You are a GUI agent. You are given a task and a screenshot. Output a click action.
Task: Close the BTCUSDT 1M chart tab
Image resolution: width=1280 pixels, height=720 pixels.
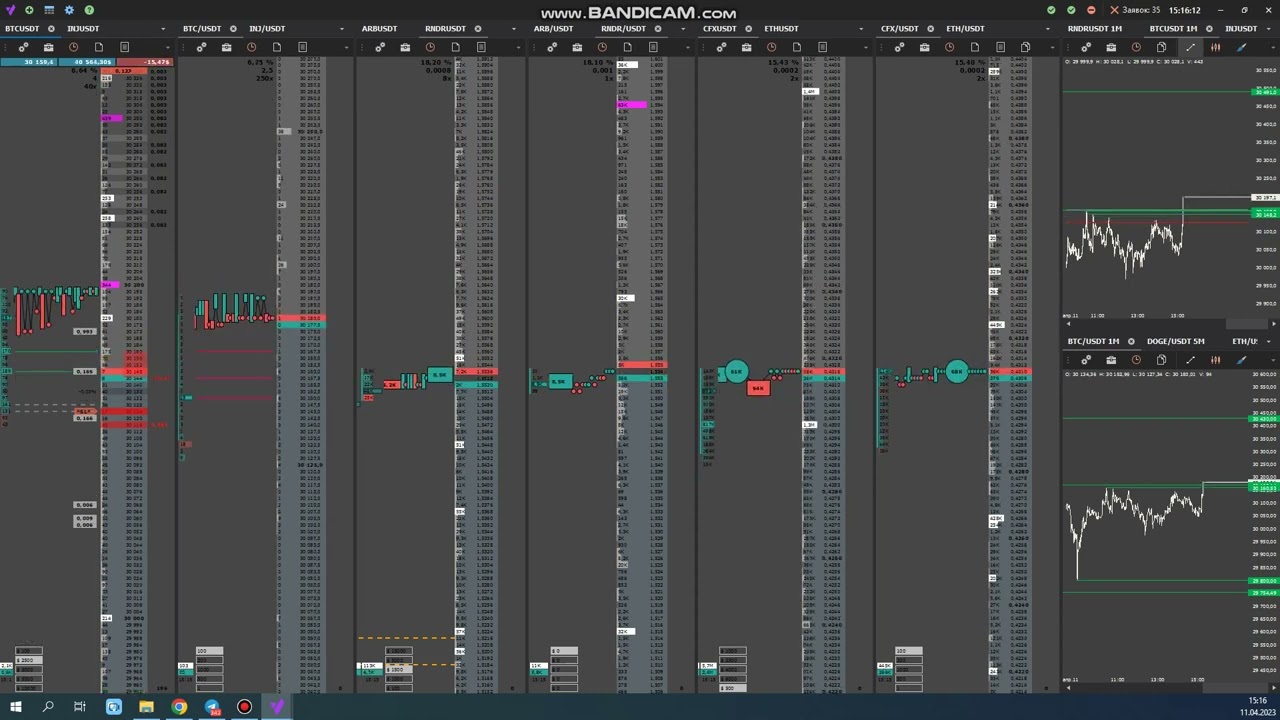(1208, 29)
